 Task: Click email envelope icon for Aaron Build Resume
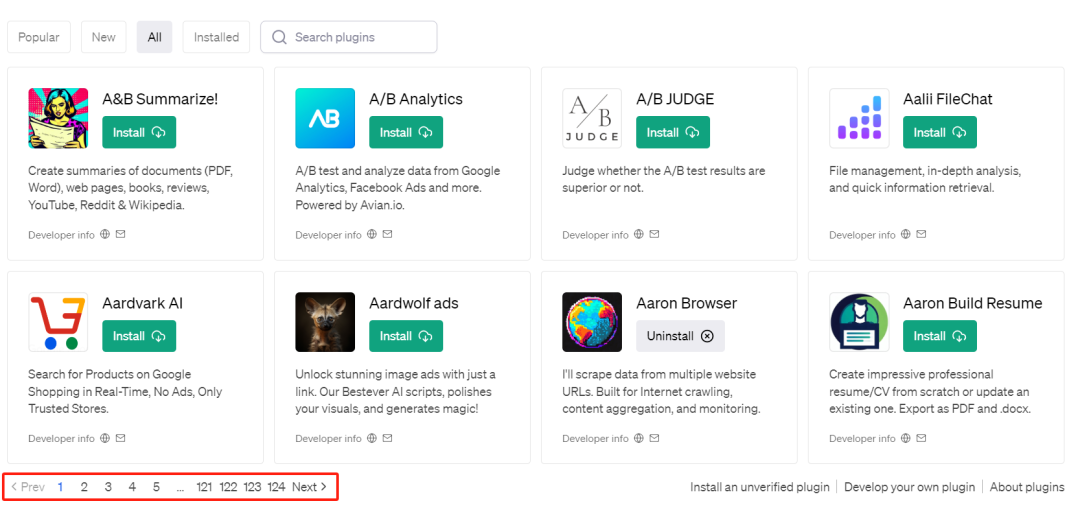pyautogui.click(x=922, y=438)
